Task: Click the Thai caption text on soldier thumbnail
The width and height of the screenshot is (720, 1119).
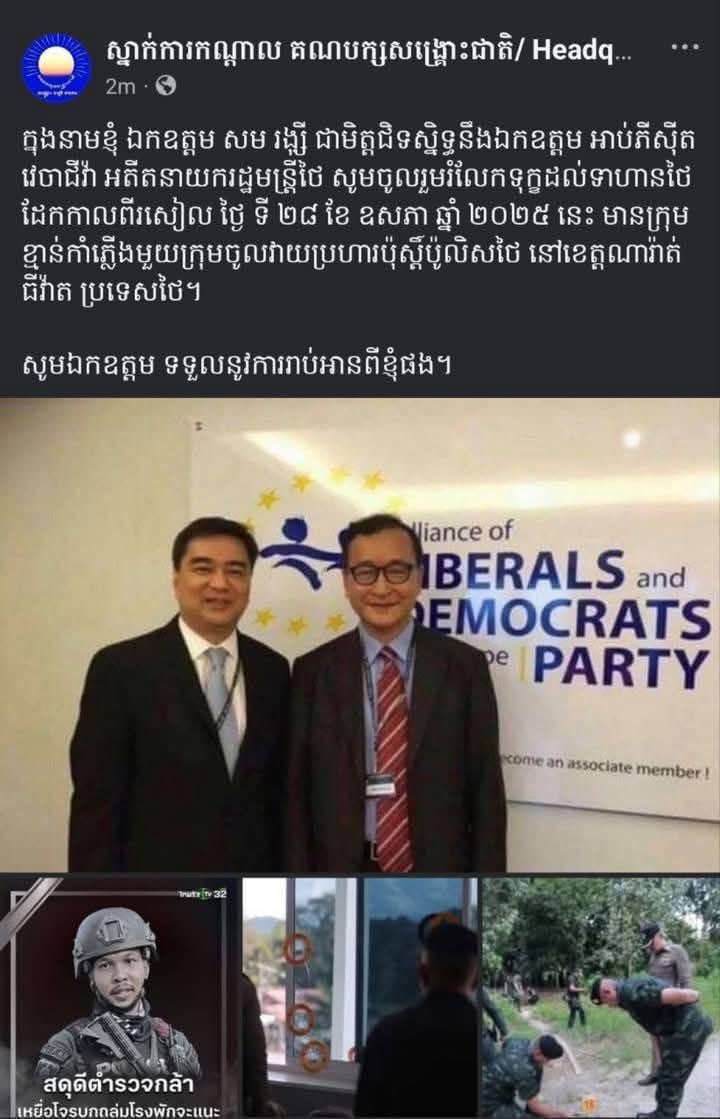Action: click(x=119, y=1097)
